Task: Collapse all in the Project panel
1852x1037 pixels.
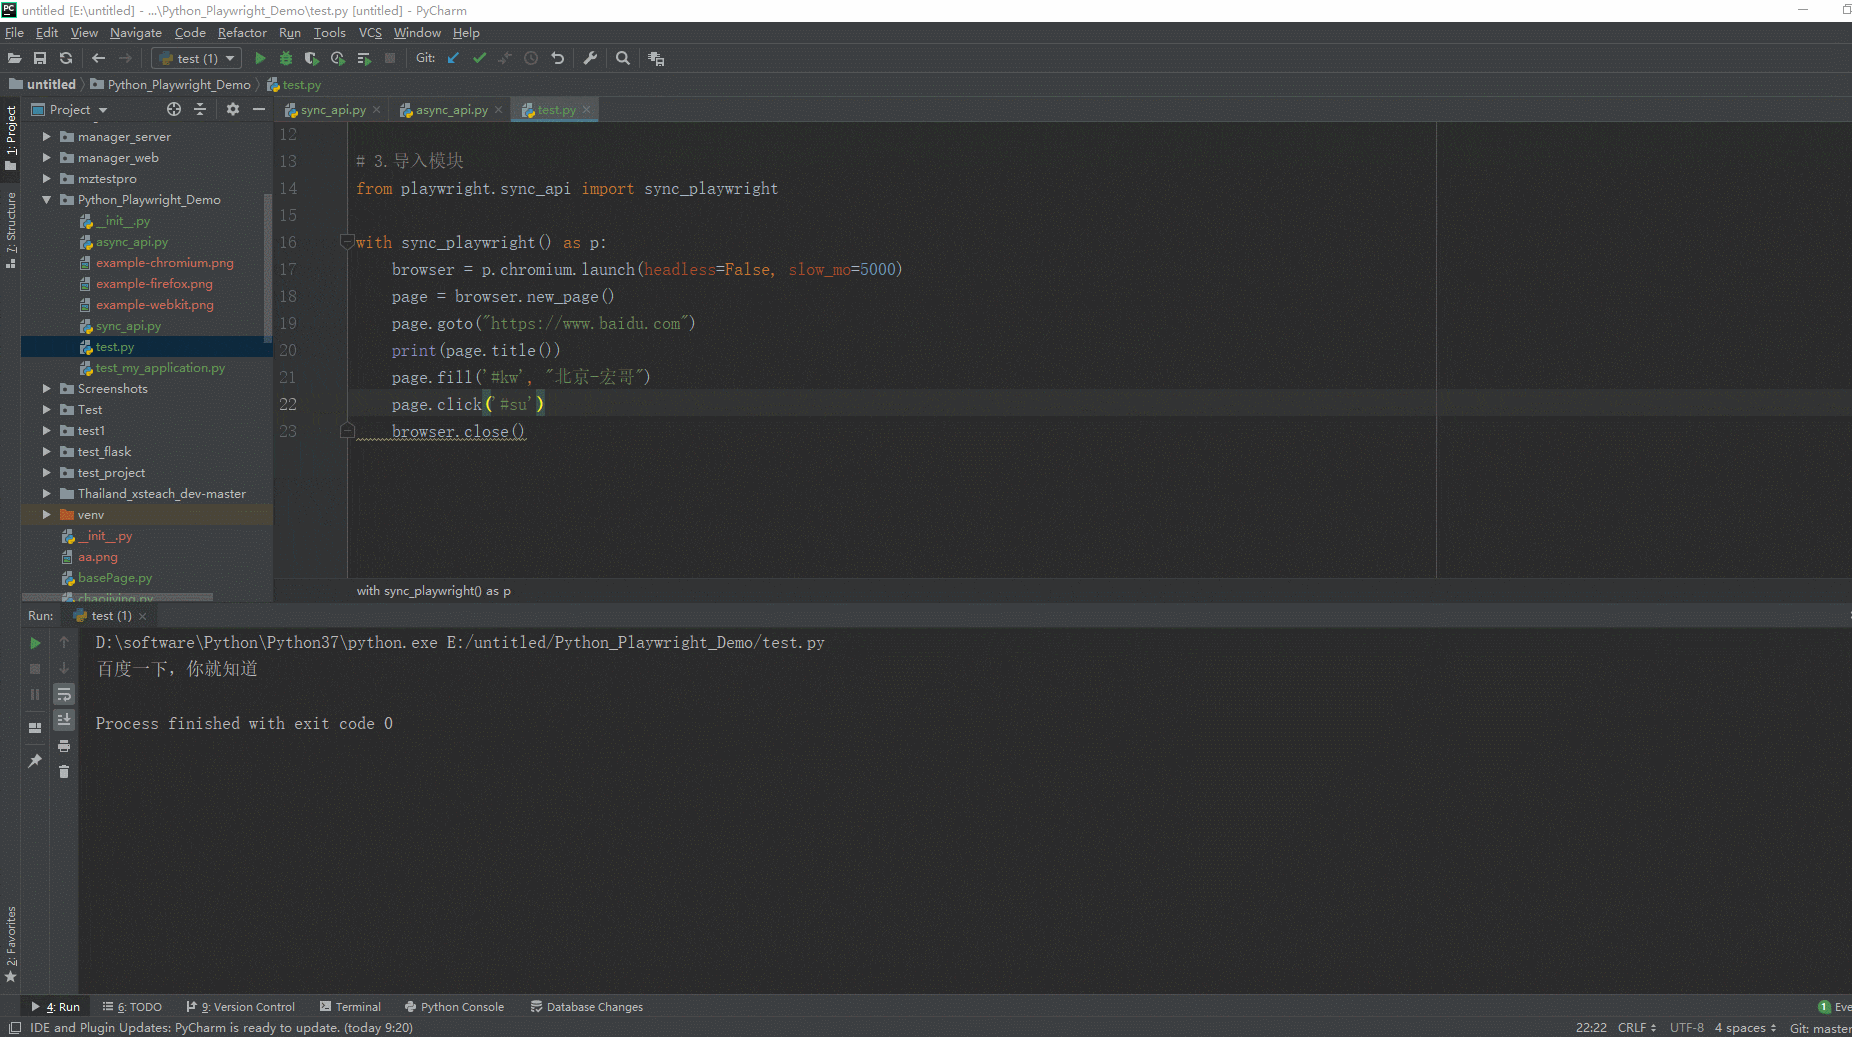Action: [x=200, y=109]
